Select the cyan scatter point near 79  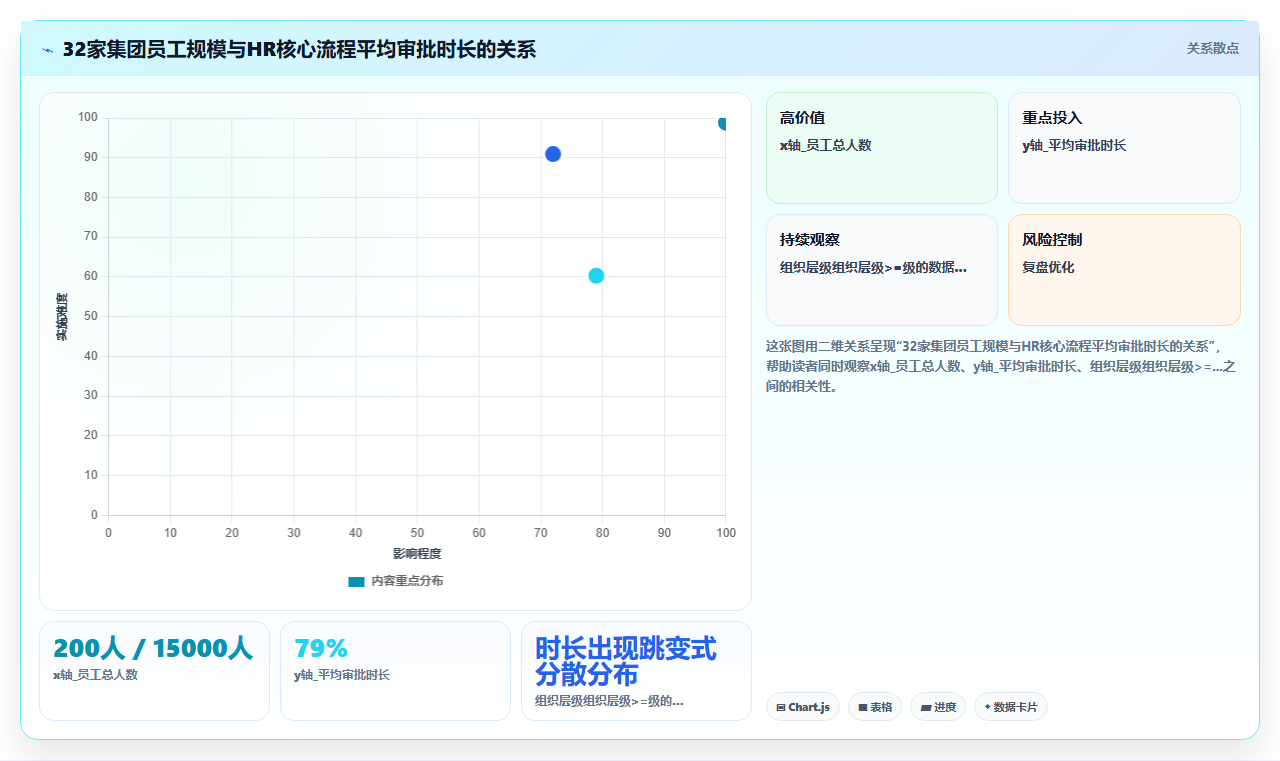click(x=596, y=276)
